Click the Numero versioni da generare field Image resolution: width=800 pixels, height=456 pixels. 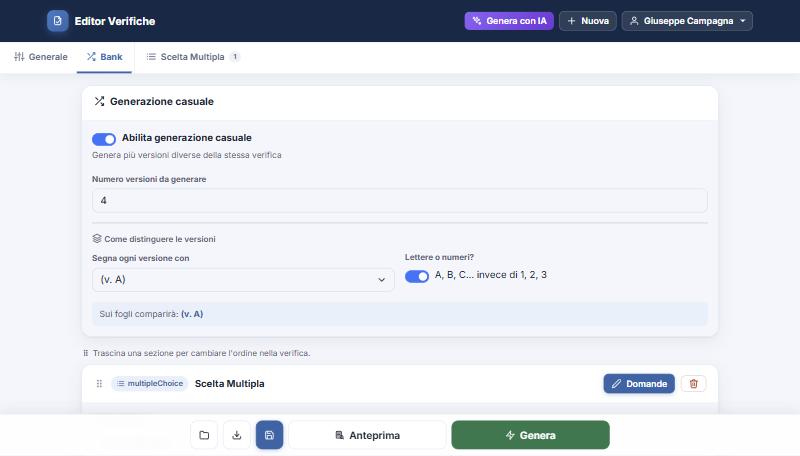[x=399, y=200]
